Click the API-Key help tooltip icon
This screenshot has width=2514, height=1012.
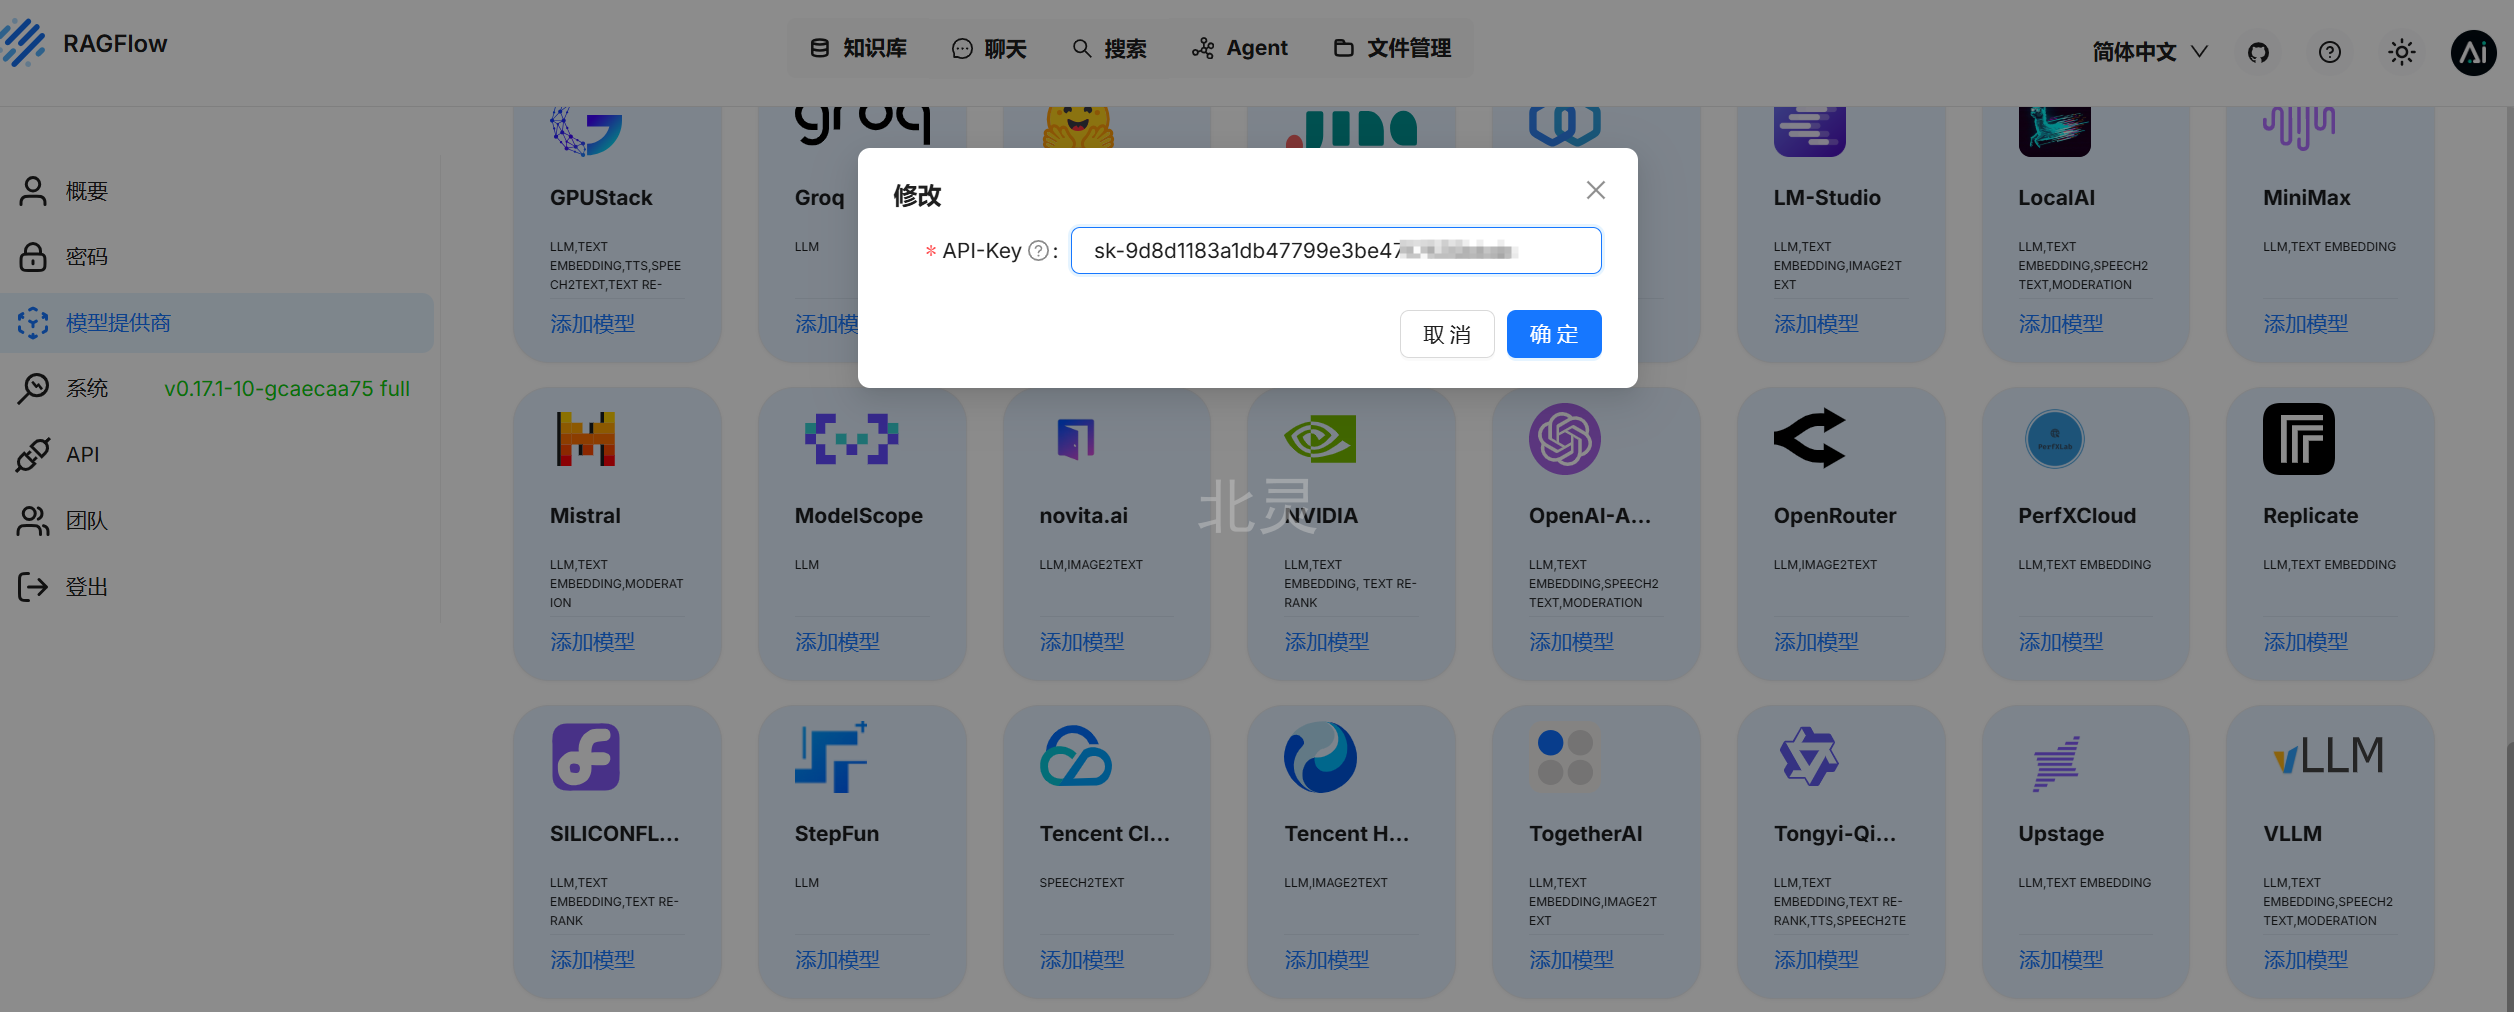[x=1039, y=251]
